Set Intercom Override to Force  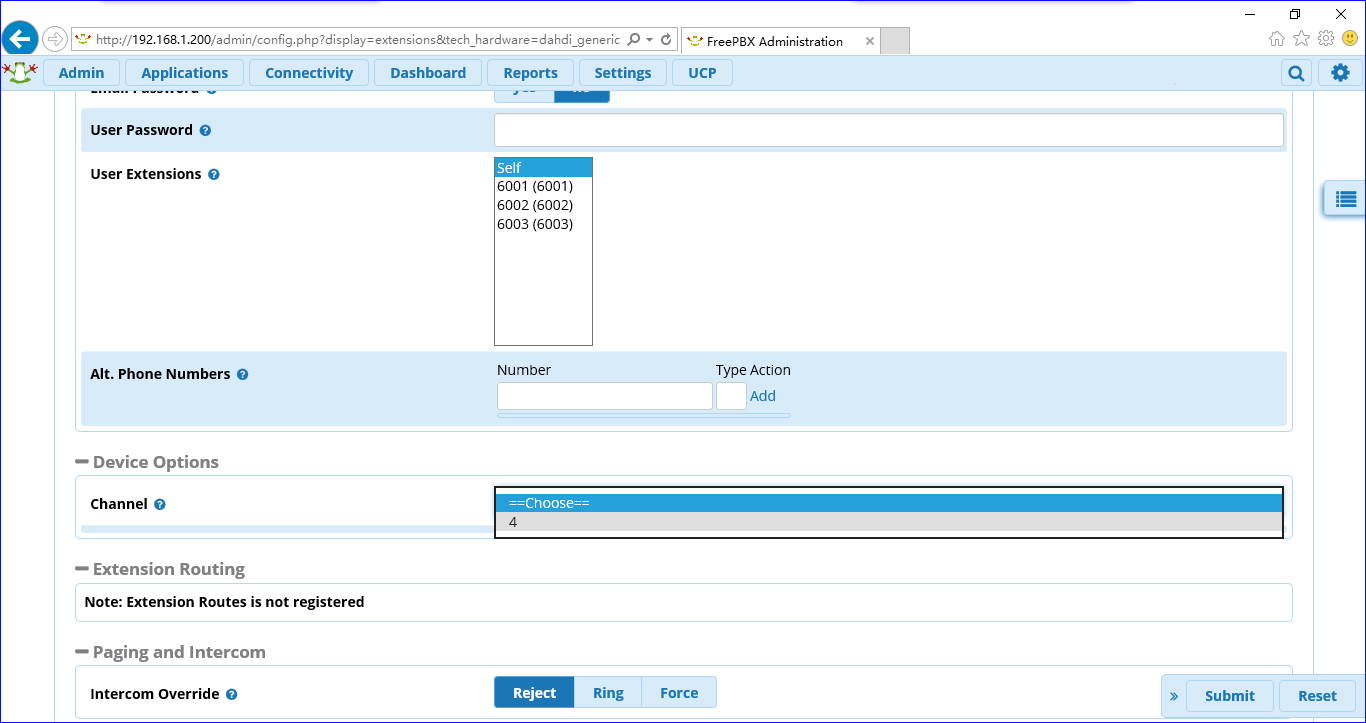click(679, 693)
